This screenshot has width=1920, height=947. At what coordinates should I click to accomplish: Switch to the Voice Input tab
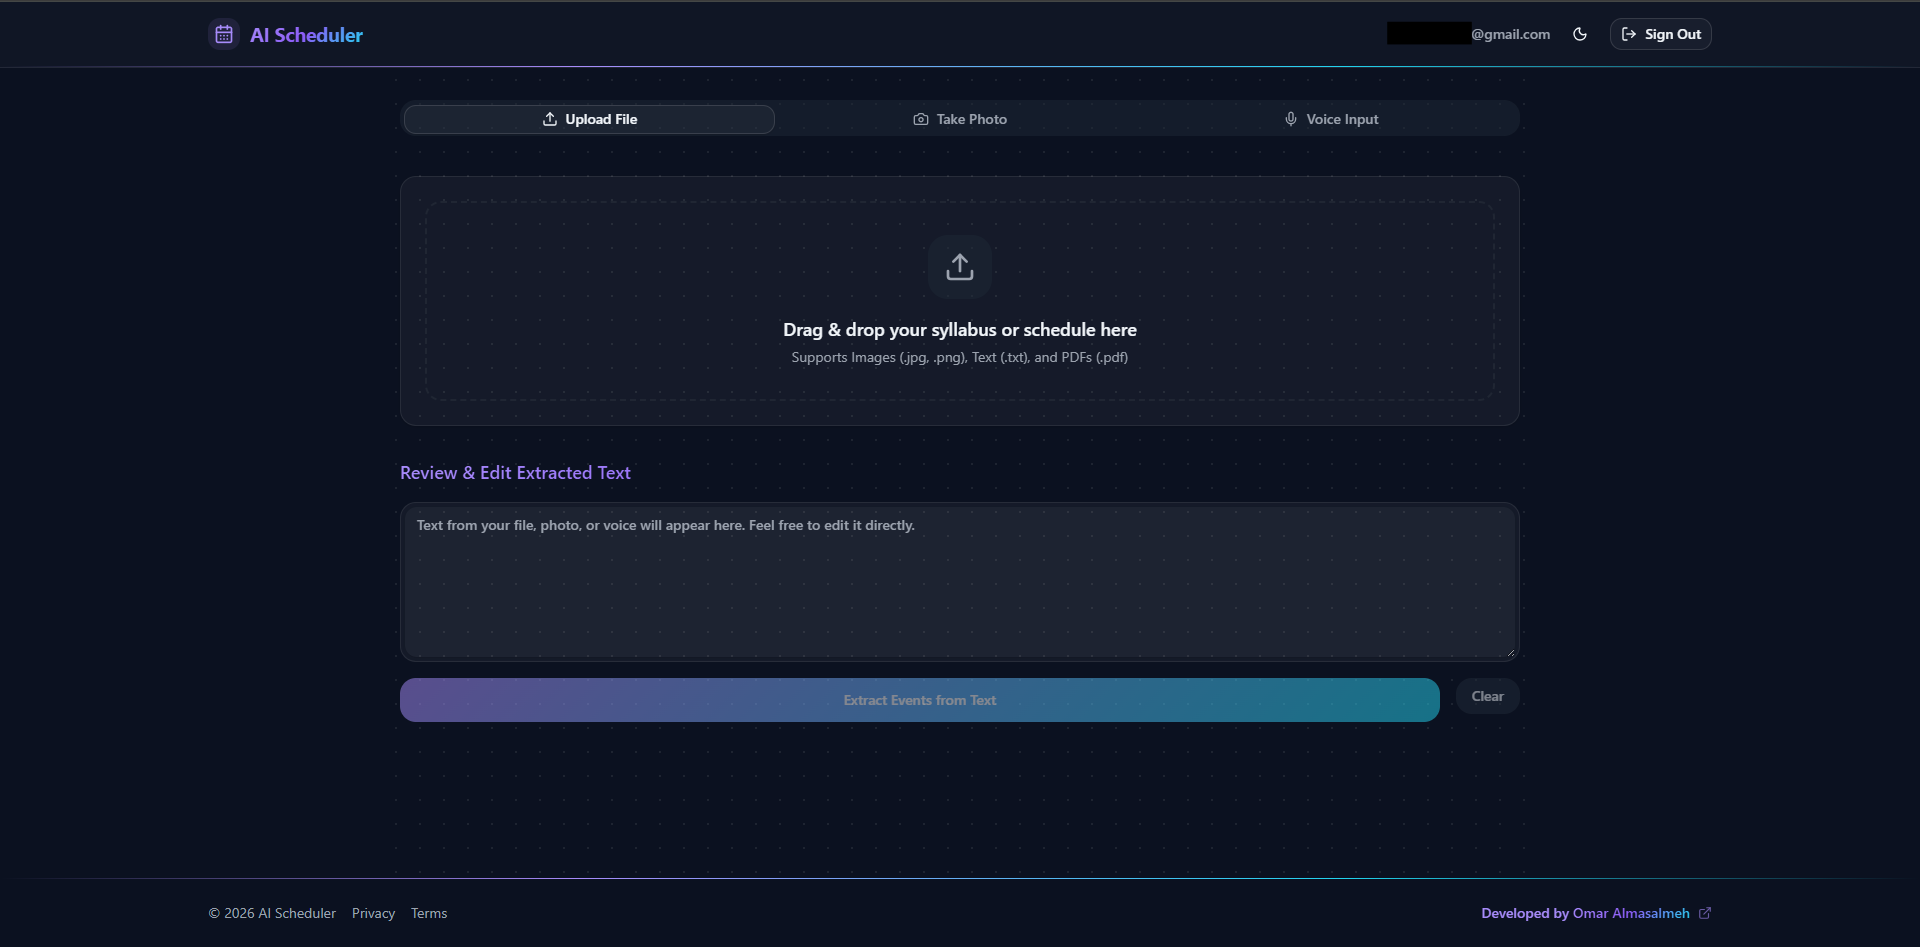1342,119
